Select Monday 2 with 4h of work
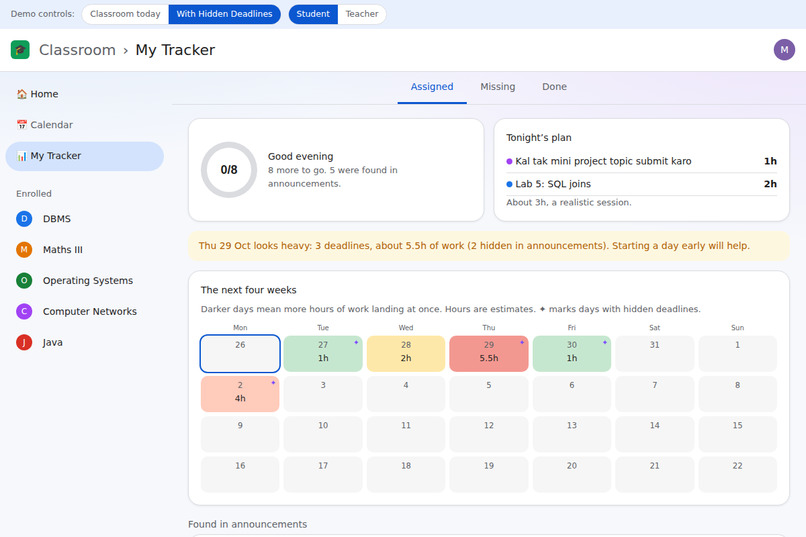This screenshot has width=806, height=537. click(240, 394)
